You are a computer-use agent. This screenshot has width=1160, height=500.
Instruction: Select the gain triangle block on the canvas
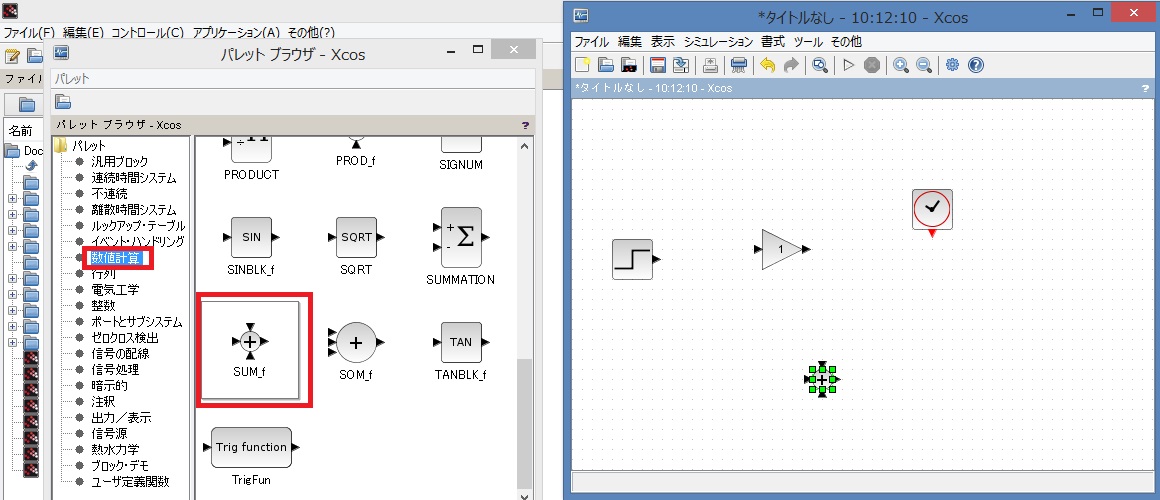click(x=783, y=249)
